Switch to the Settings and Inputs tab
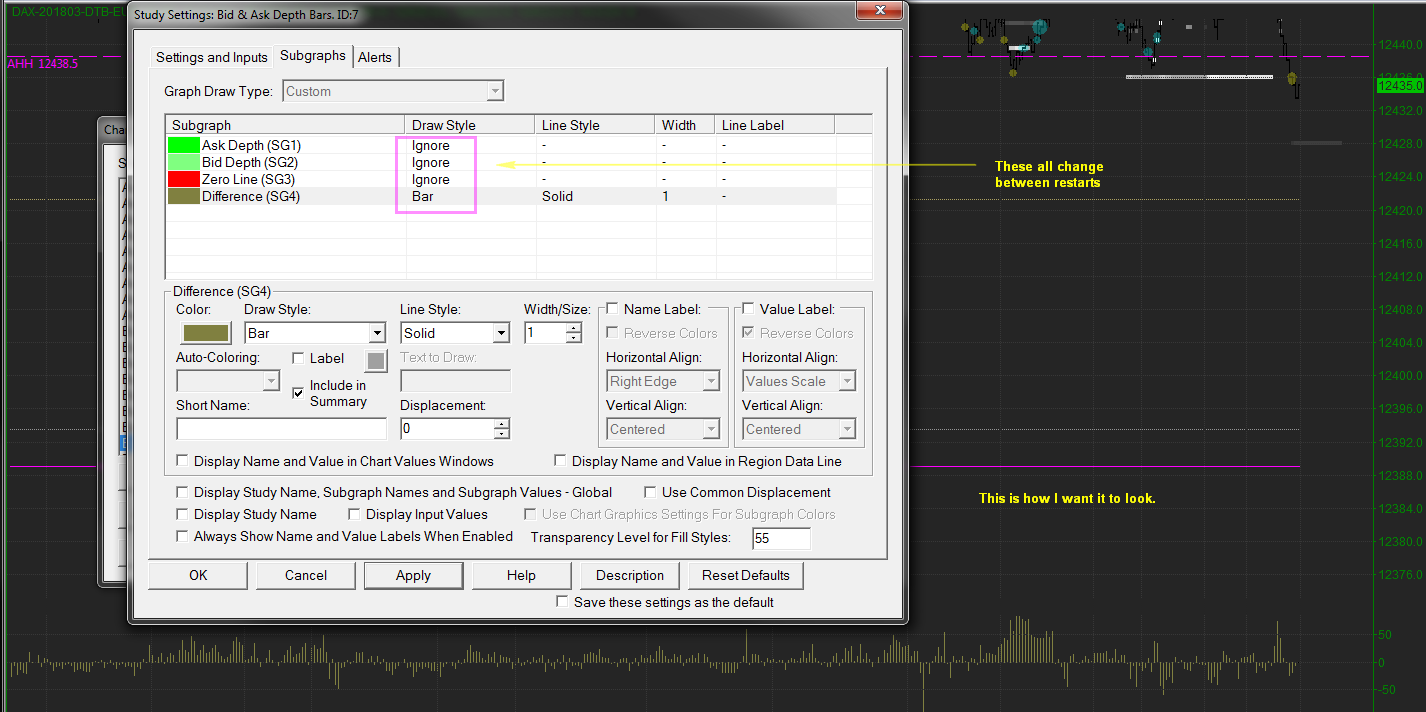 (x=212, y=57)
